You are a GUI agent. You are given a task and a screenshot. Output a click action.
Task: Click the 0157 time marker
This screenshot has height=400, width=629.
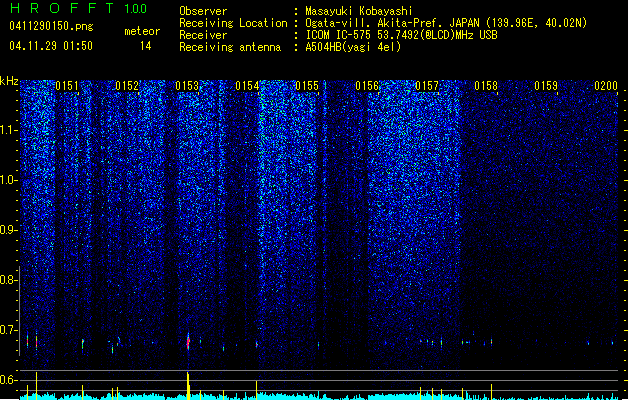[x=427, y=86]
